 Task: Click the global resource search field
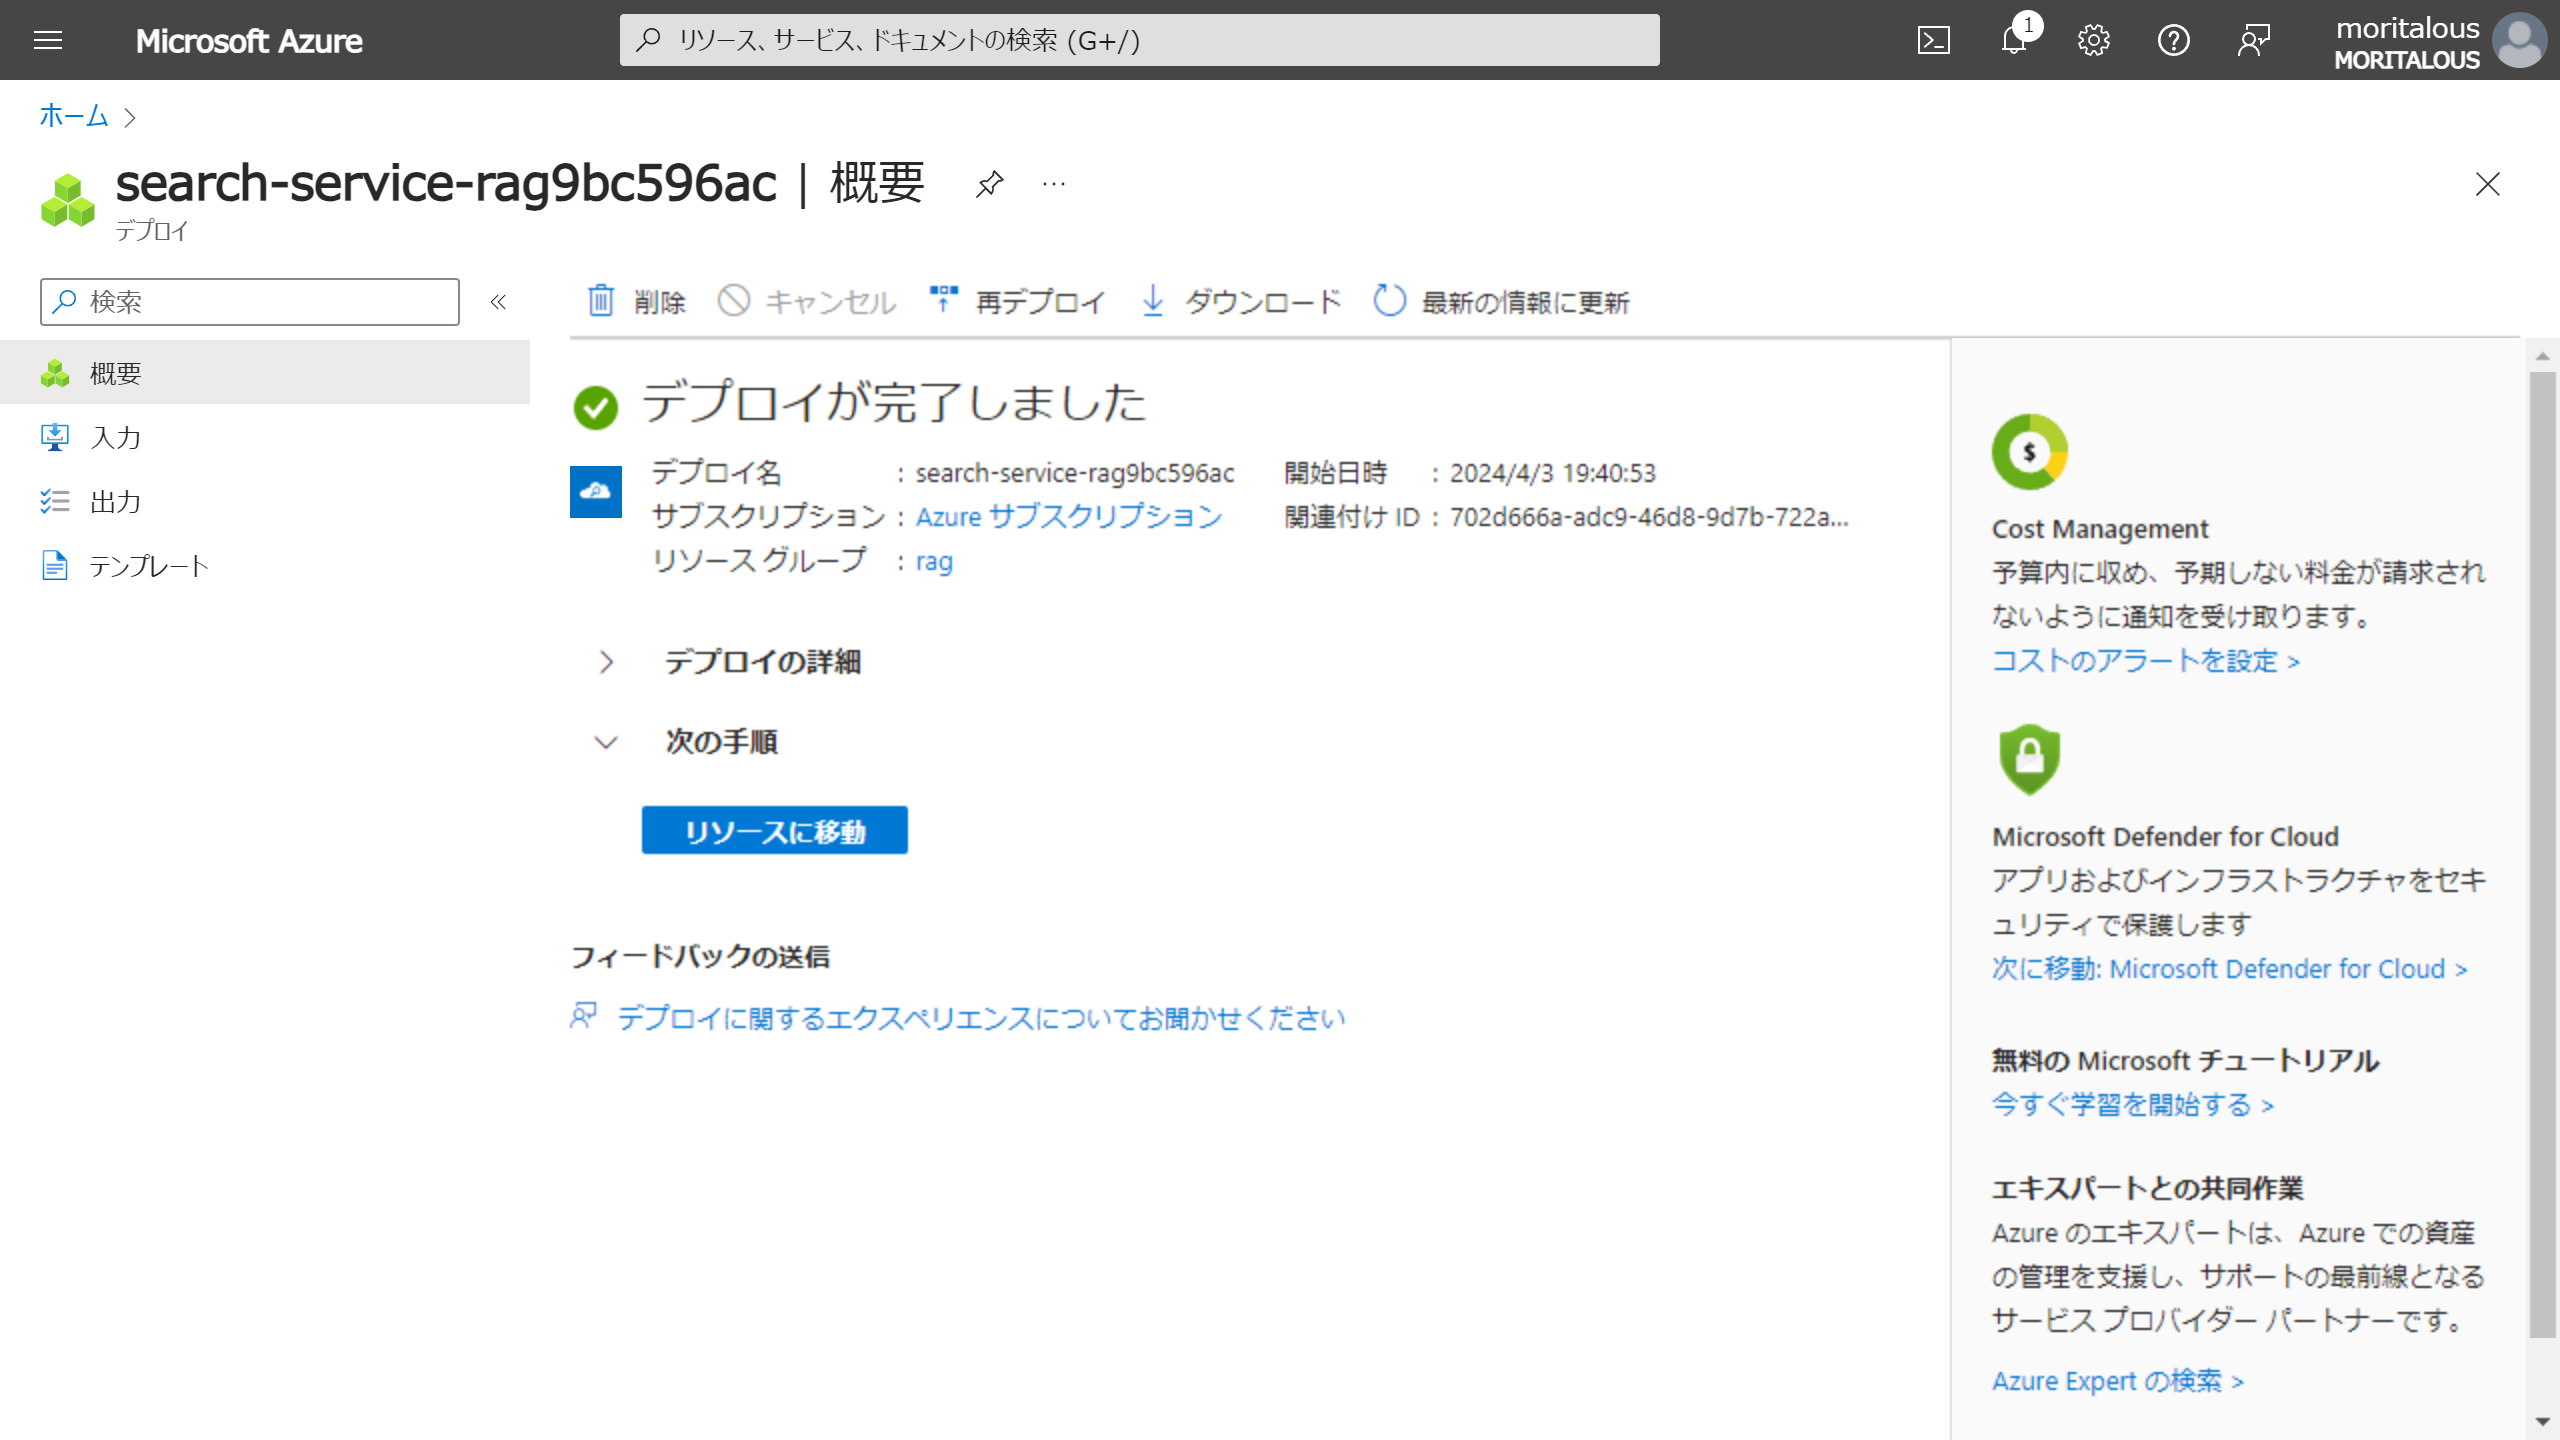coord(1138,40)
